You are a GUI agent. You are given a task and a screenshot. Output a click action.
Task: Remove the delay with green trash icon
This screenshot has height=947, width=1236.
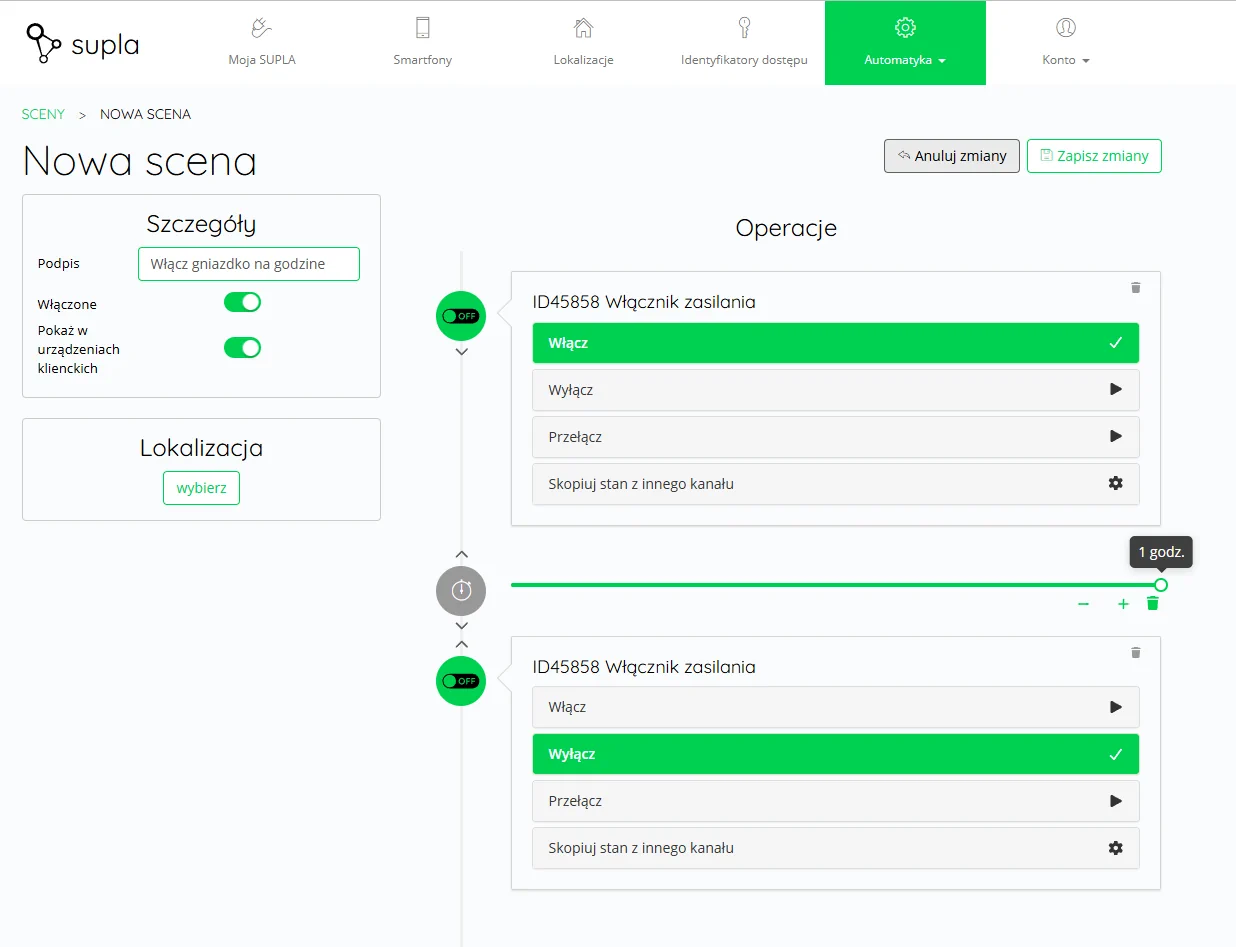1152,603
